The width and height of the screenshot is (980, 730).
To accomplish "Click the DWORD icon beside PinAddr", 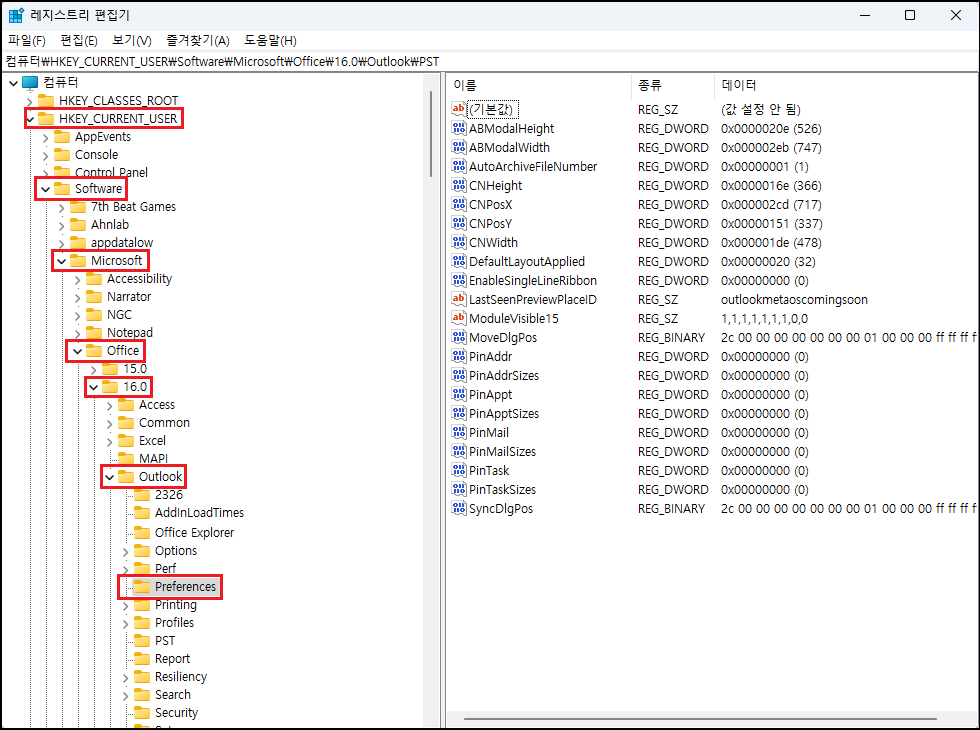I will [459, 356].
